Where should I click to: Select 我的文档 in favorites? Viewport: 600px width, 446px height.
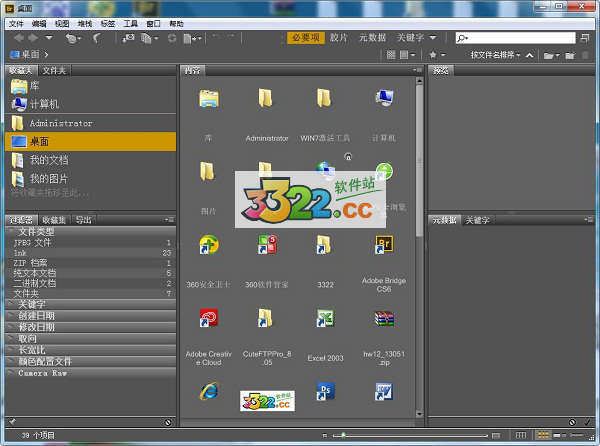91,160
